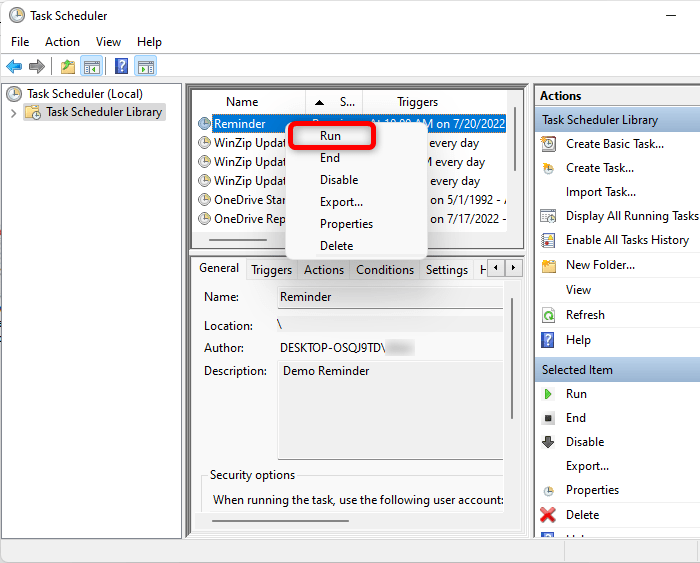This screenshot has height=563, width=700.
Task: Open the File menu
Action: 20,42
